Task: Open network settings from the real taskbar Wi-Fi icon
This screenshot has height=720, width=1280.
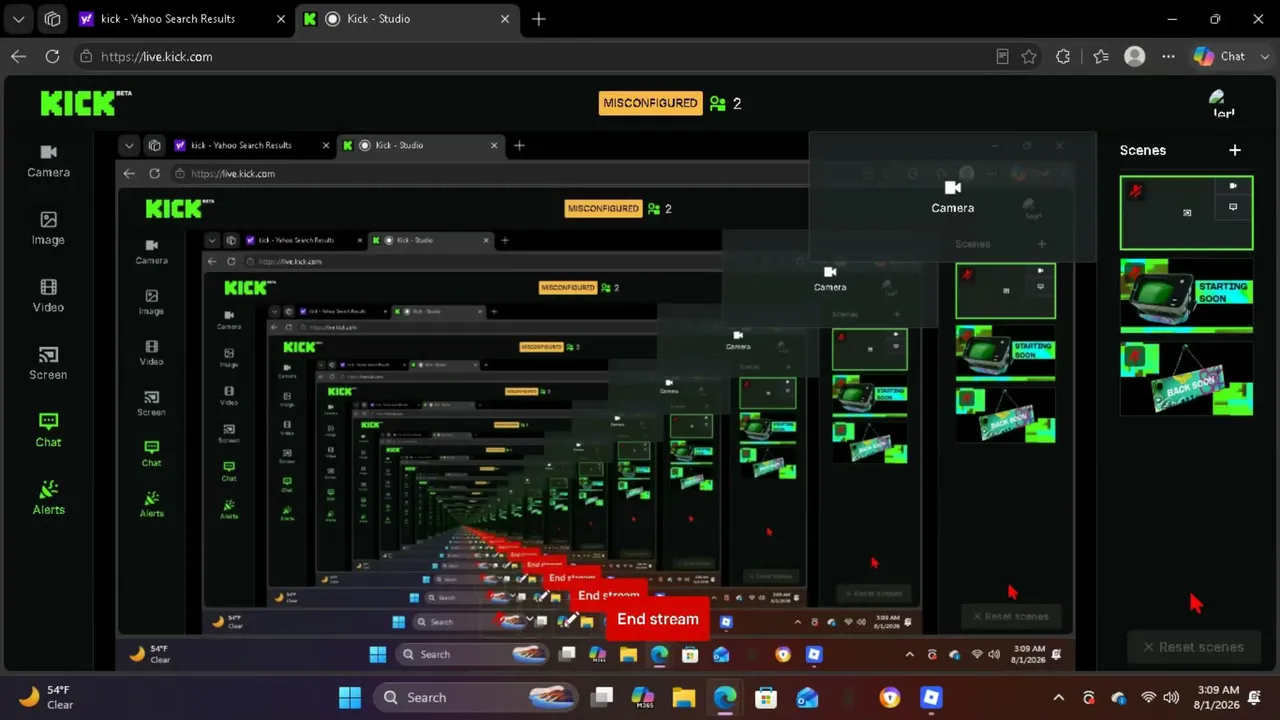Action: 1148,697
